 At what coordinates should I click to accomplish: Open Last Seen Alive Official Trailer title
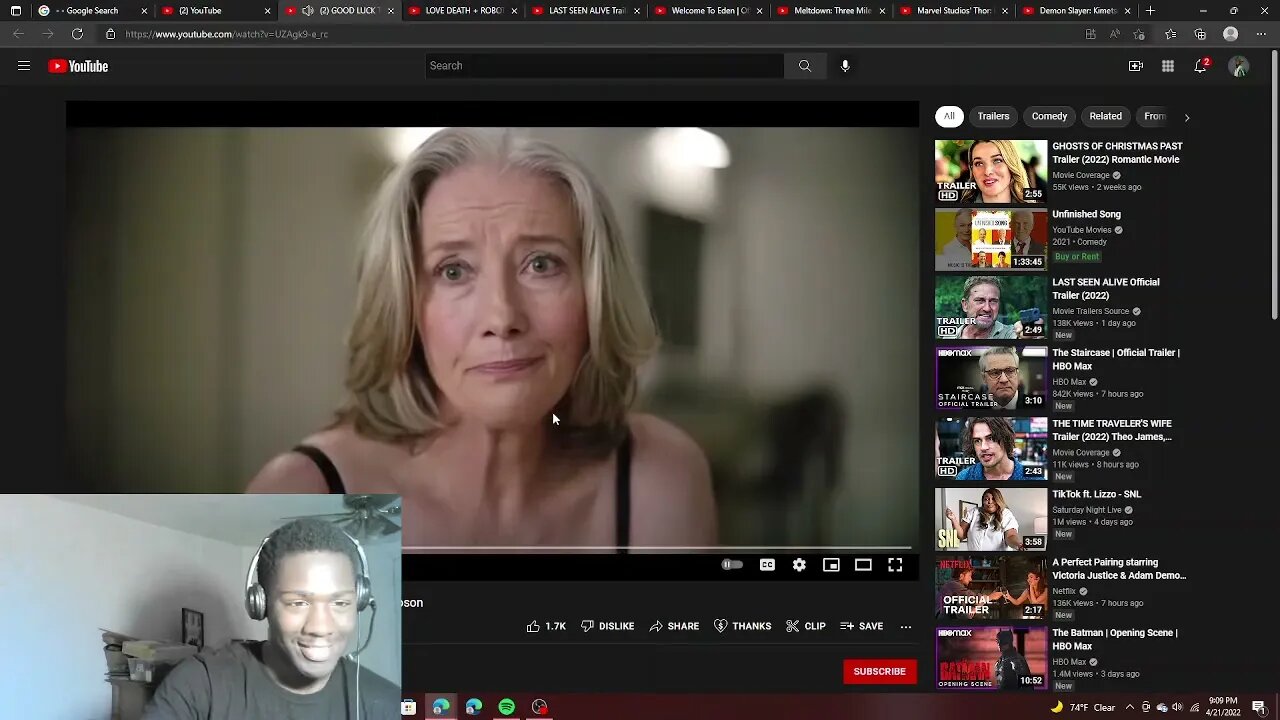tap(1106, 289)
